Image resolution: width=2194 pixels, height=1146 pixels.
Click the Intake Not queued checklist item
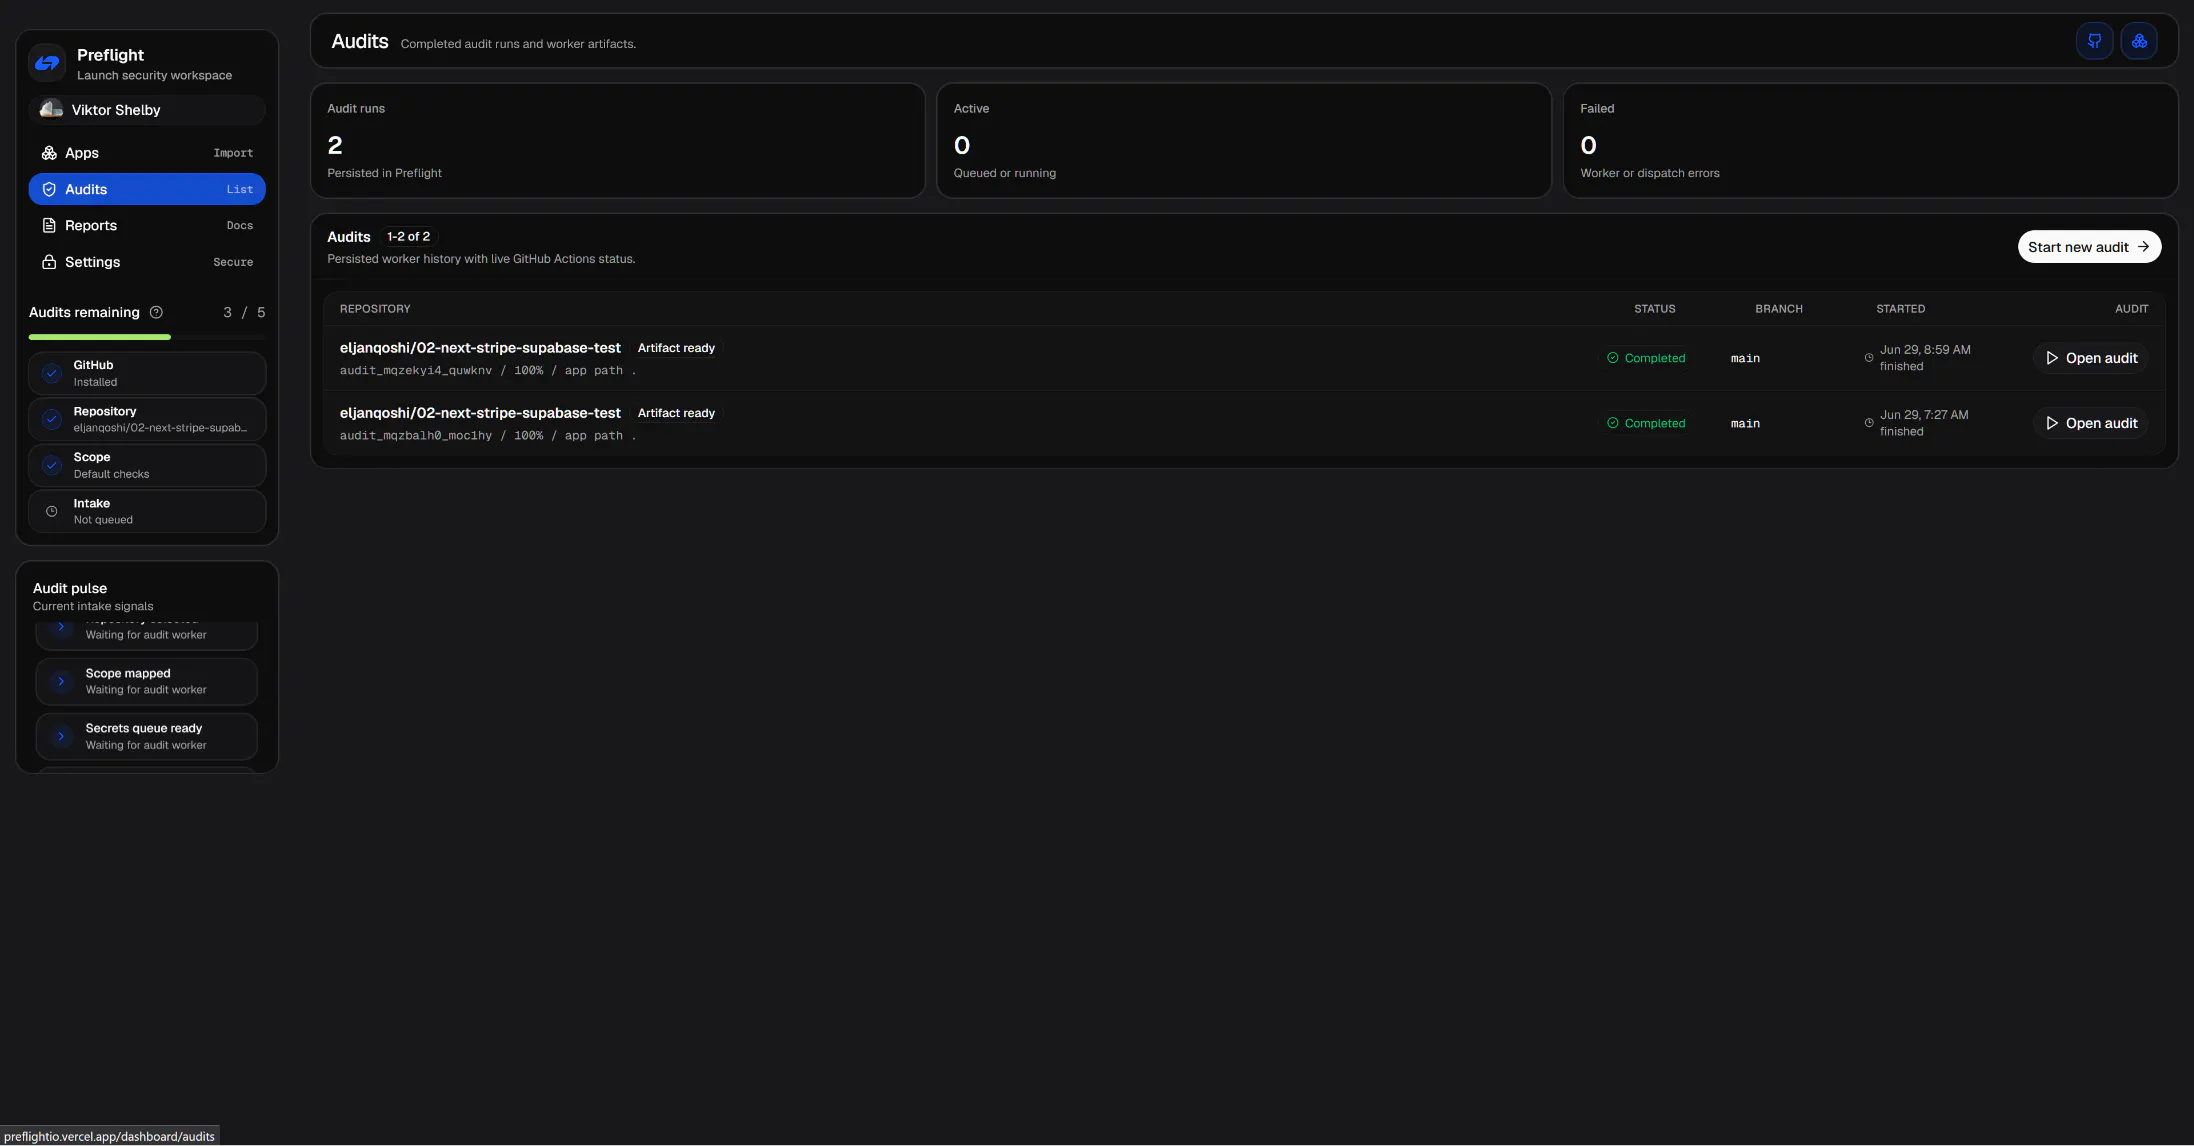[x=147, y=511]
